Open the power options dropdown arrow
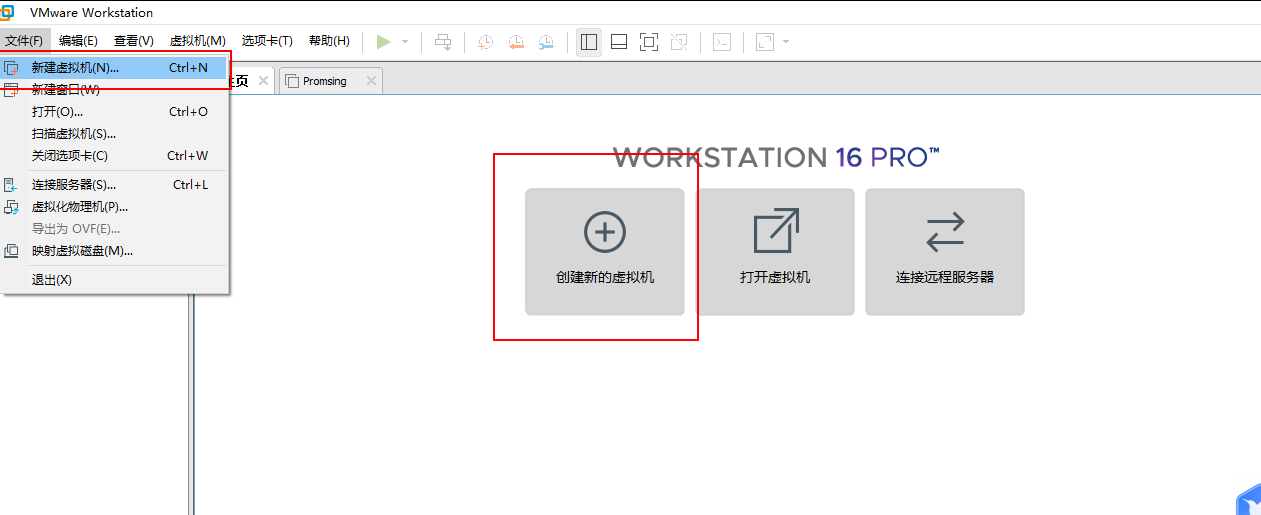This screenshot has height=515, width=1261. [405, 41]
